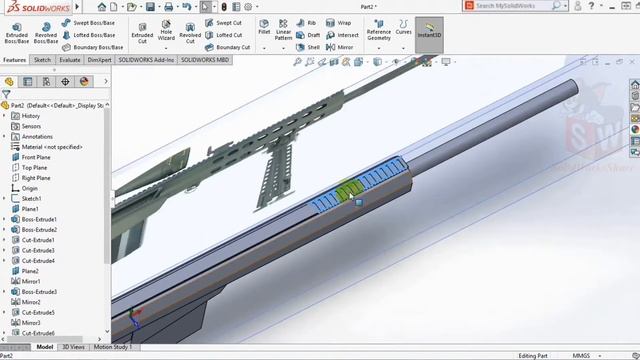Choose Lofted Boss/Base feature

89,35
